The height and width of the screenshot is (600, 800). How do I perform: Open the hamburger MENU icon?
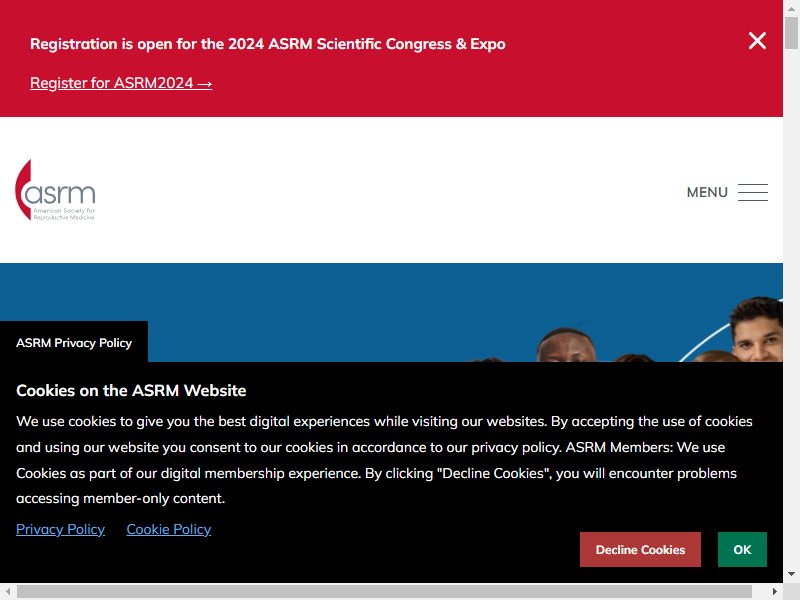pos(753,192)
